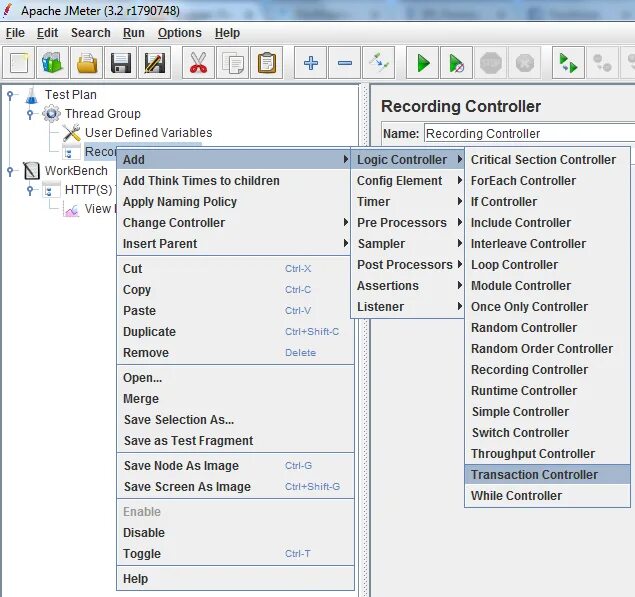Expand the Timer submenu
This screenshot has height=597, width=635.
pos(407,202)
